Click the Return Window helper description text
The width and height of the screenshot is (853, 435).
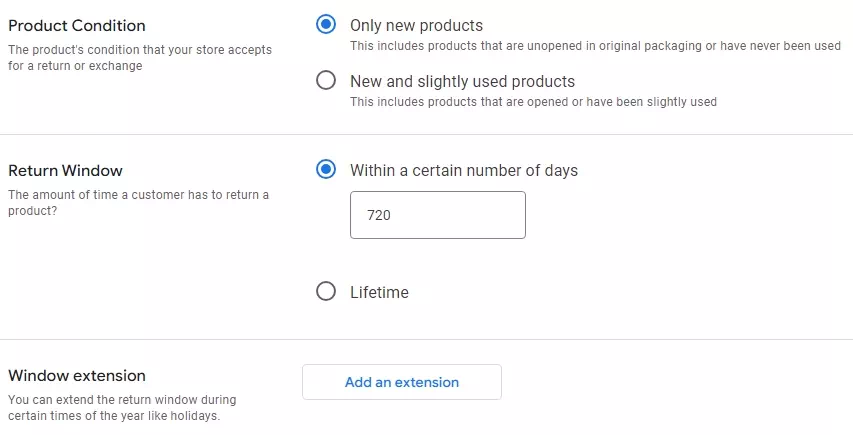coord(138,202)
